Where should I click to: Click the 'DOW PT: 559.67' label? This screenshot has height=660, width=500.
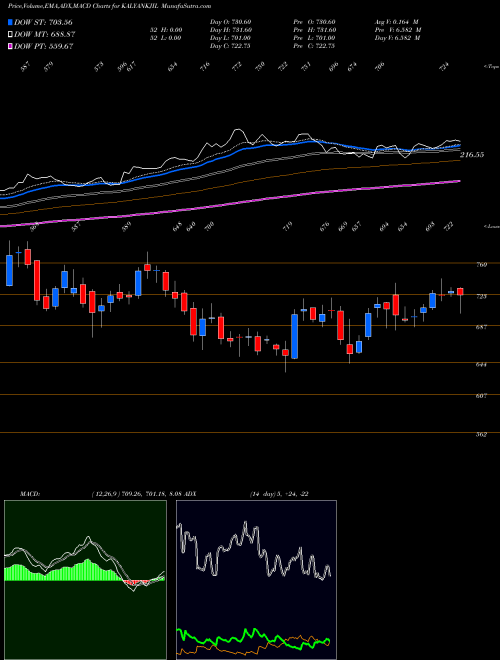click(44, 46)
